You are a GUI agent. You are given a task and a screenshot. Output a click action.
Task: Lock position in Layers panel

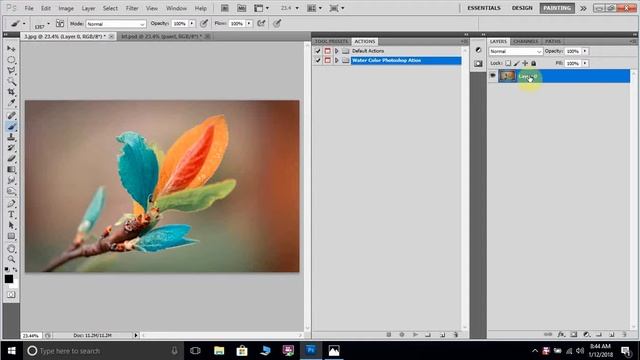click(525, 63)
